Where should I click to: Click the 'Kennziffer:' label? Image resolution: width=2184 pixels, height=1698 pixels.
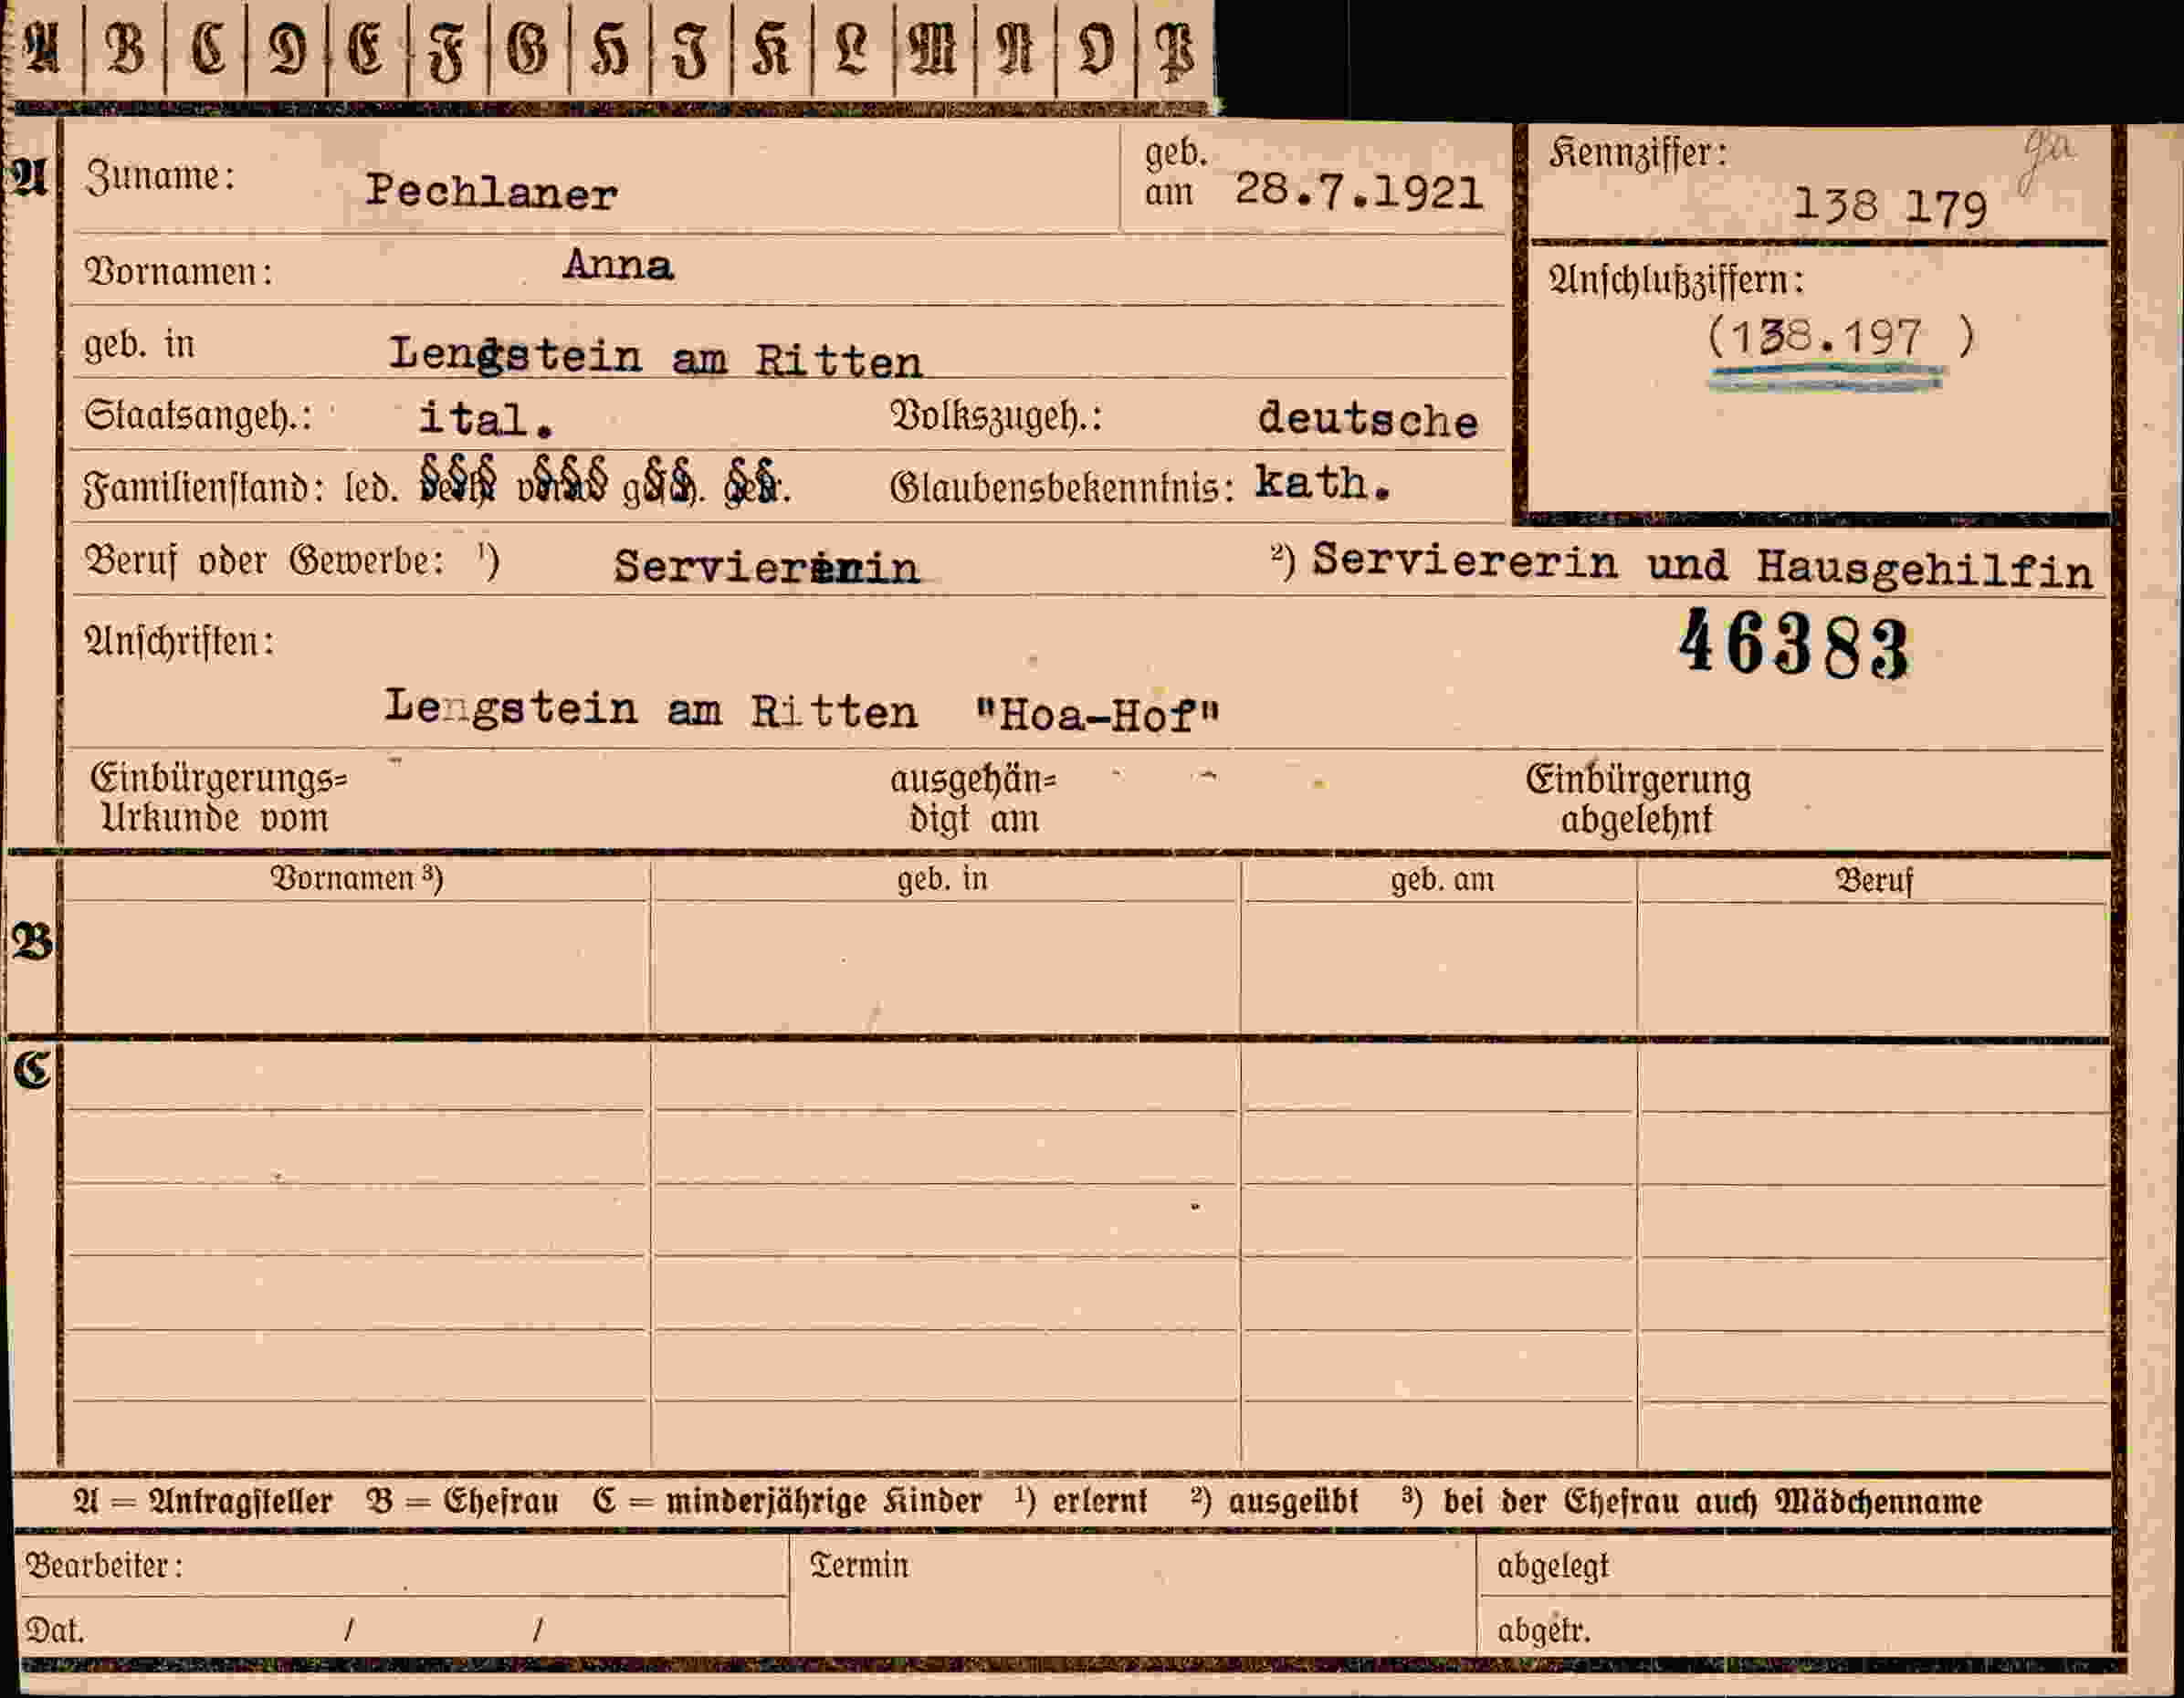pos(1638,153)
